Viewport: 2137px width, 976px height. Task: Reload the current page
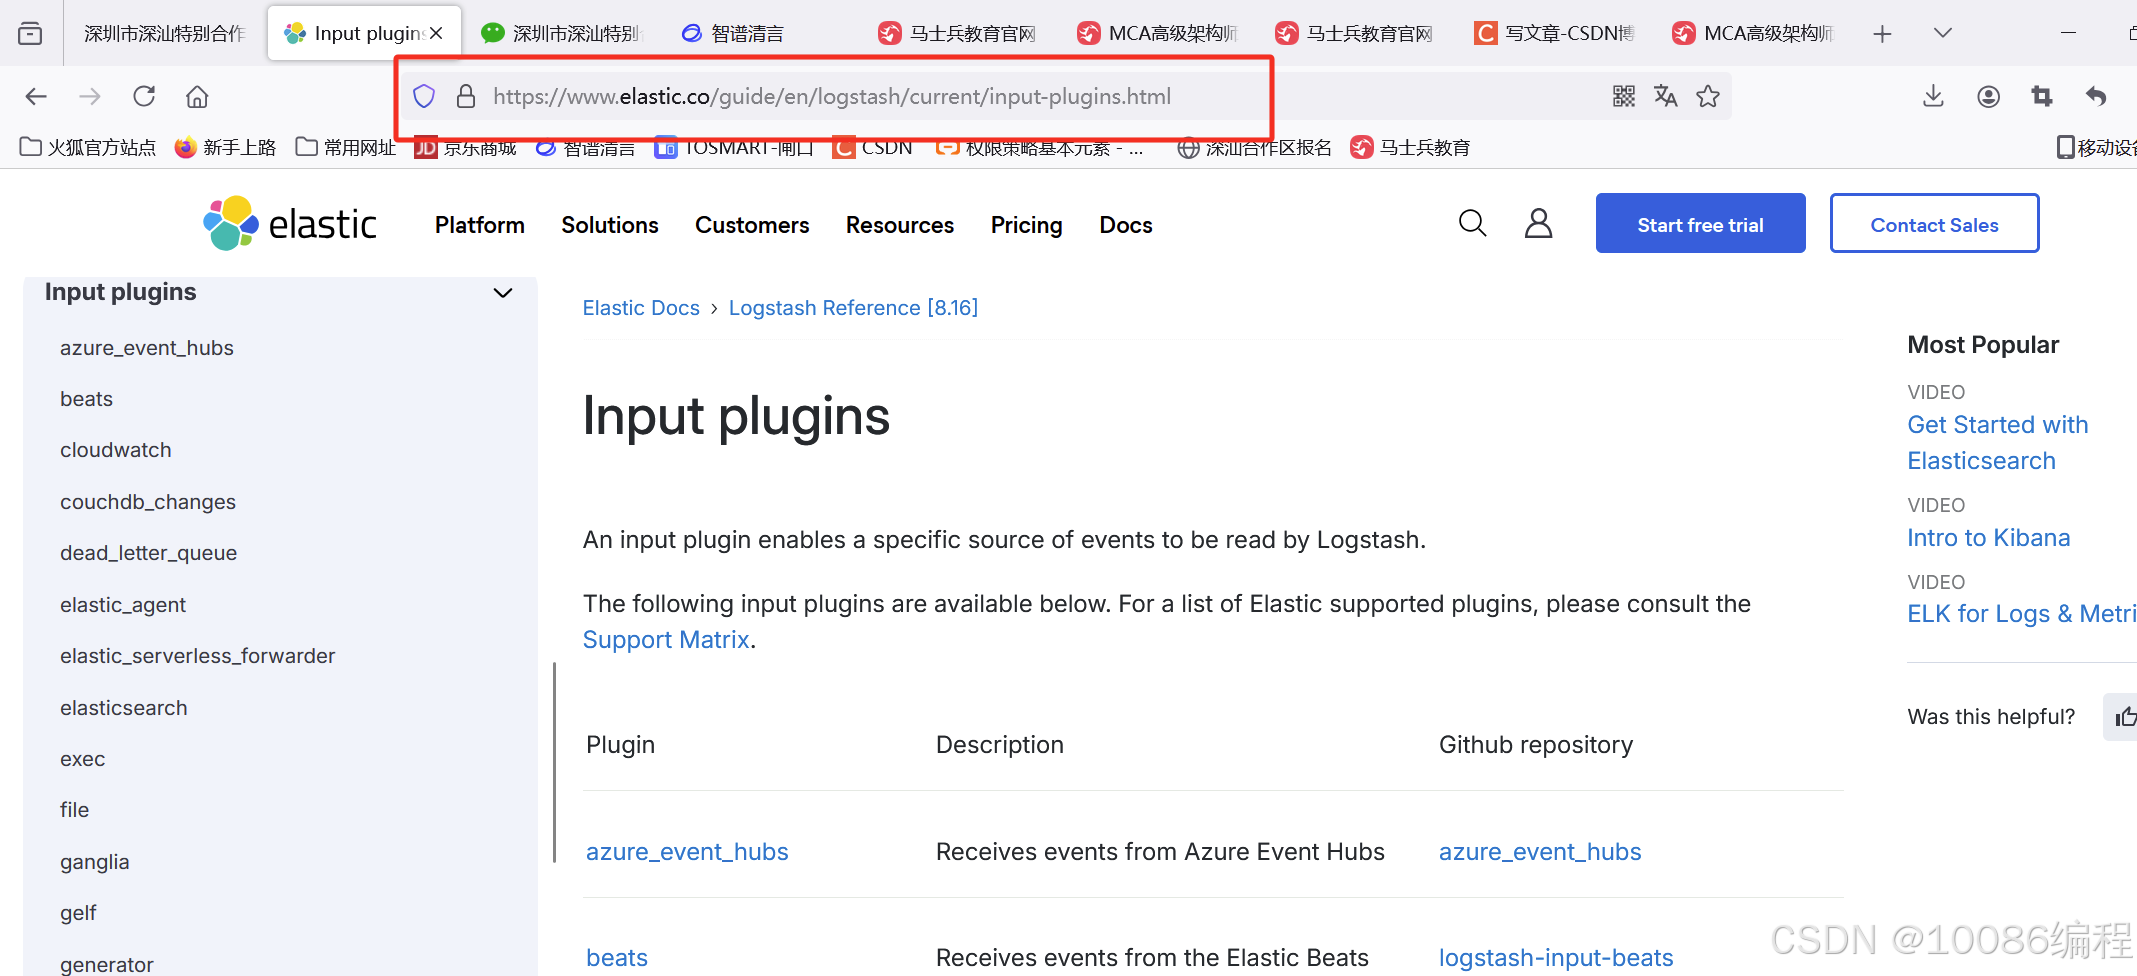[144, 96]
